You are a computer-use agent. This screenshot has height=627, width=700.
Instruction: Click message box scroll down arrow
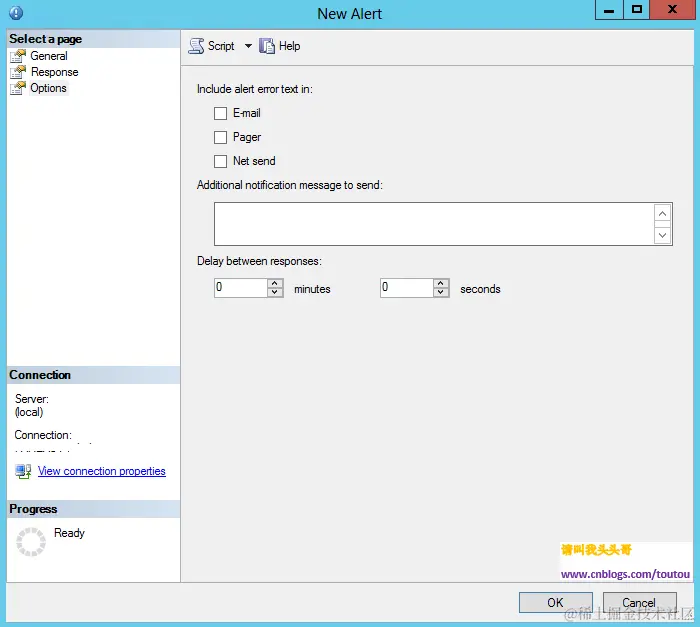tap(662, 235)
